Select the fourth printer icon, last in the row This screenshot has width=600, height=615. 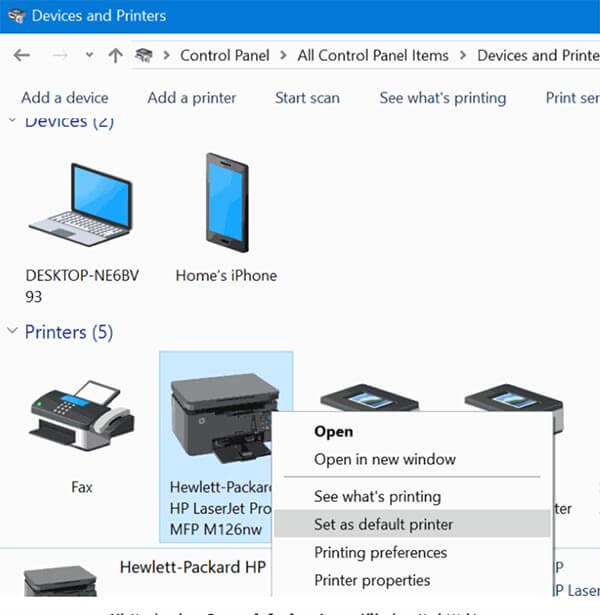pyautogui.click(x=514, y=398)
